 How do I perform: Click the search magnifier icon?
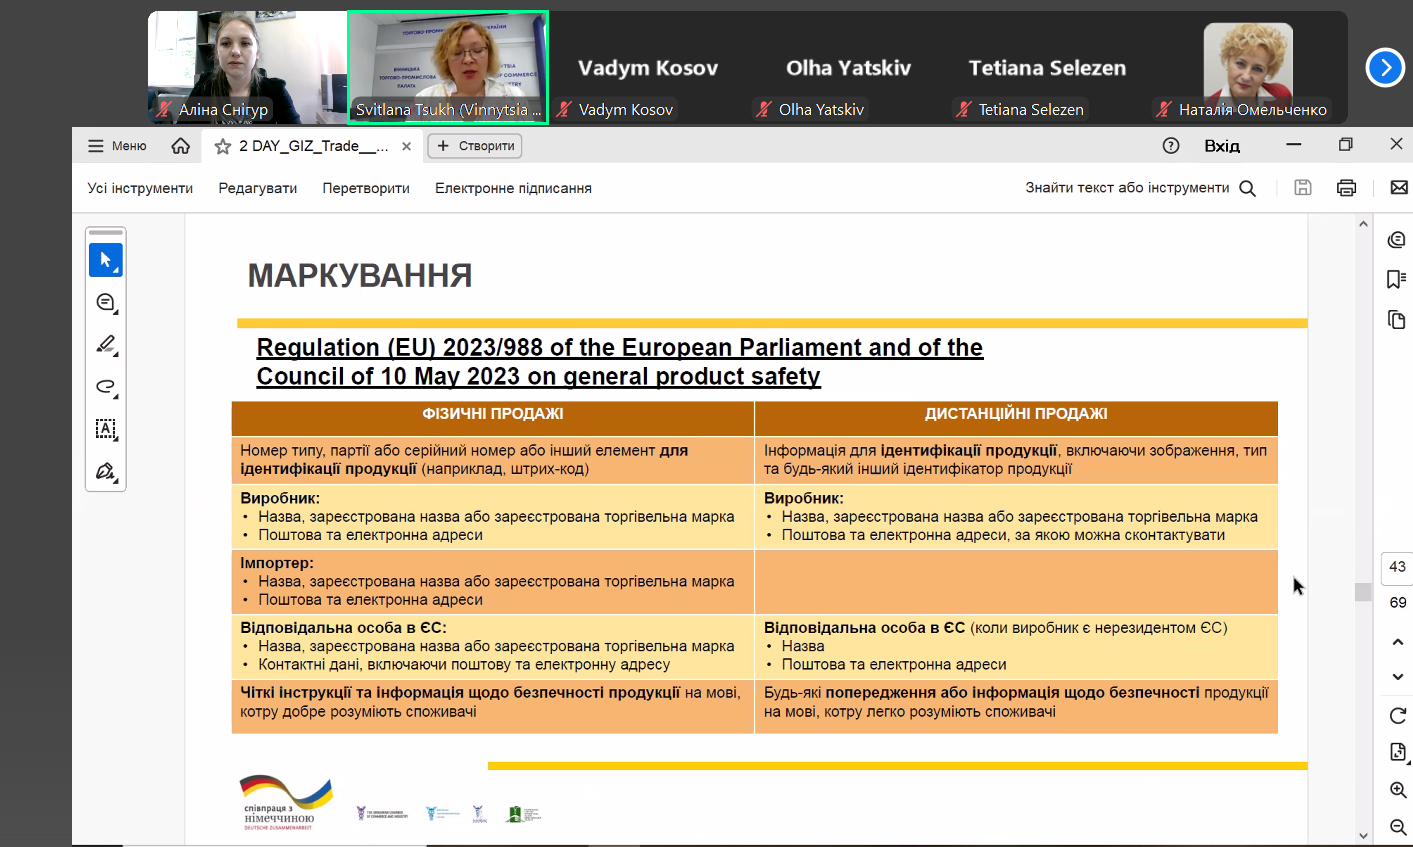[x=1248, y=188]
